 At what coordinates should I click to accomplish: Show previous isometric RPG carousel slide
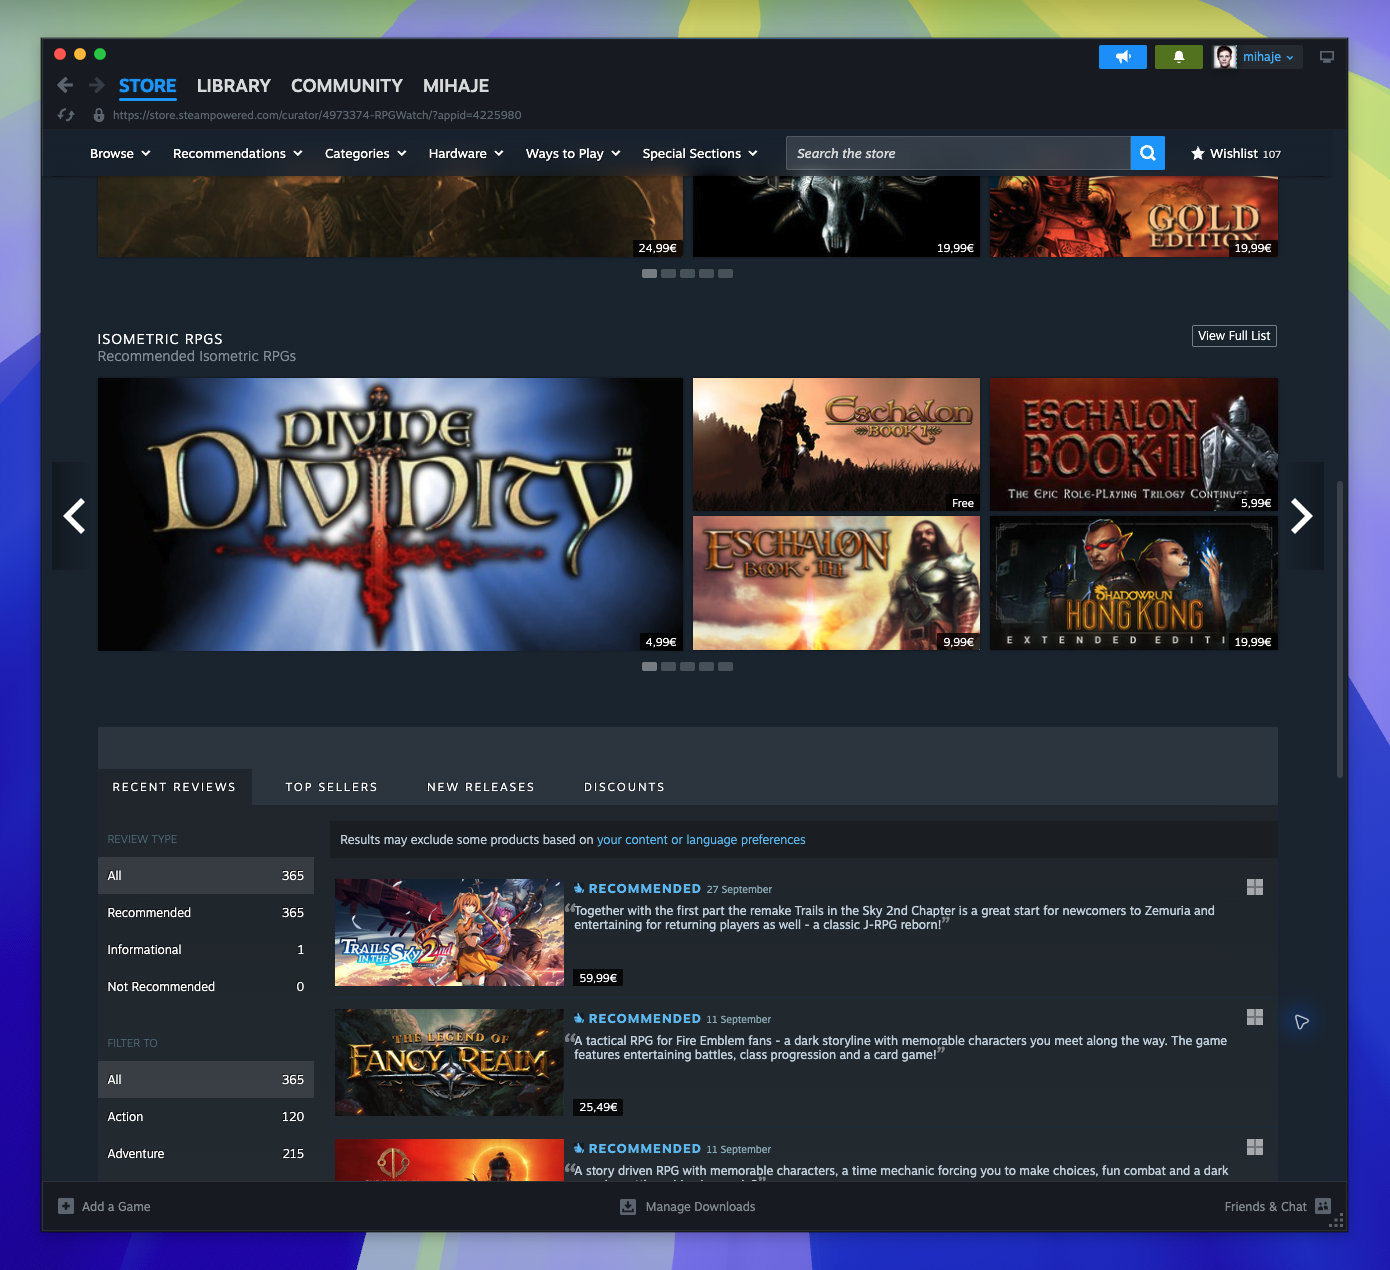tap(74, 516)
